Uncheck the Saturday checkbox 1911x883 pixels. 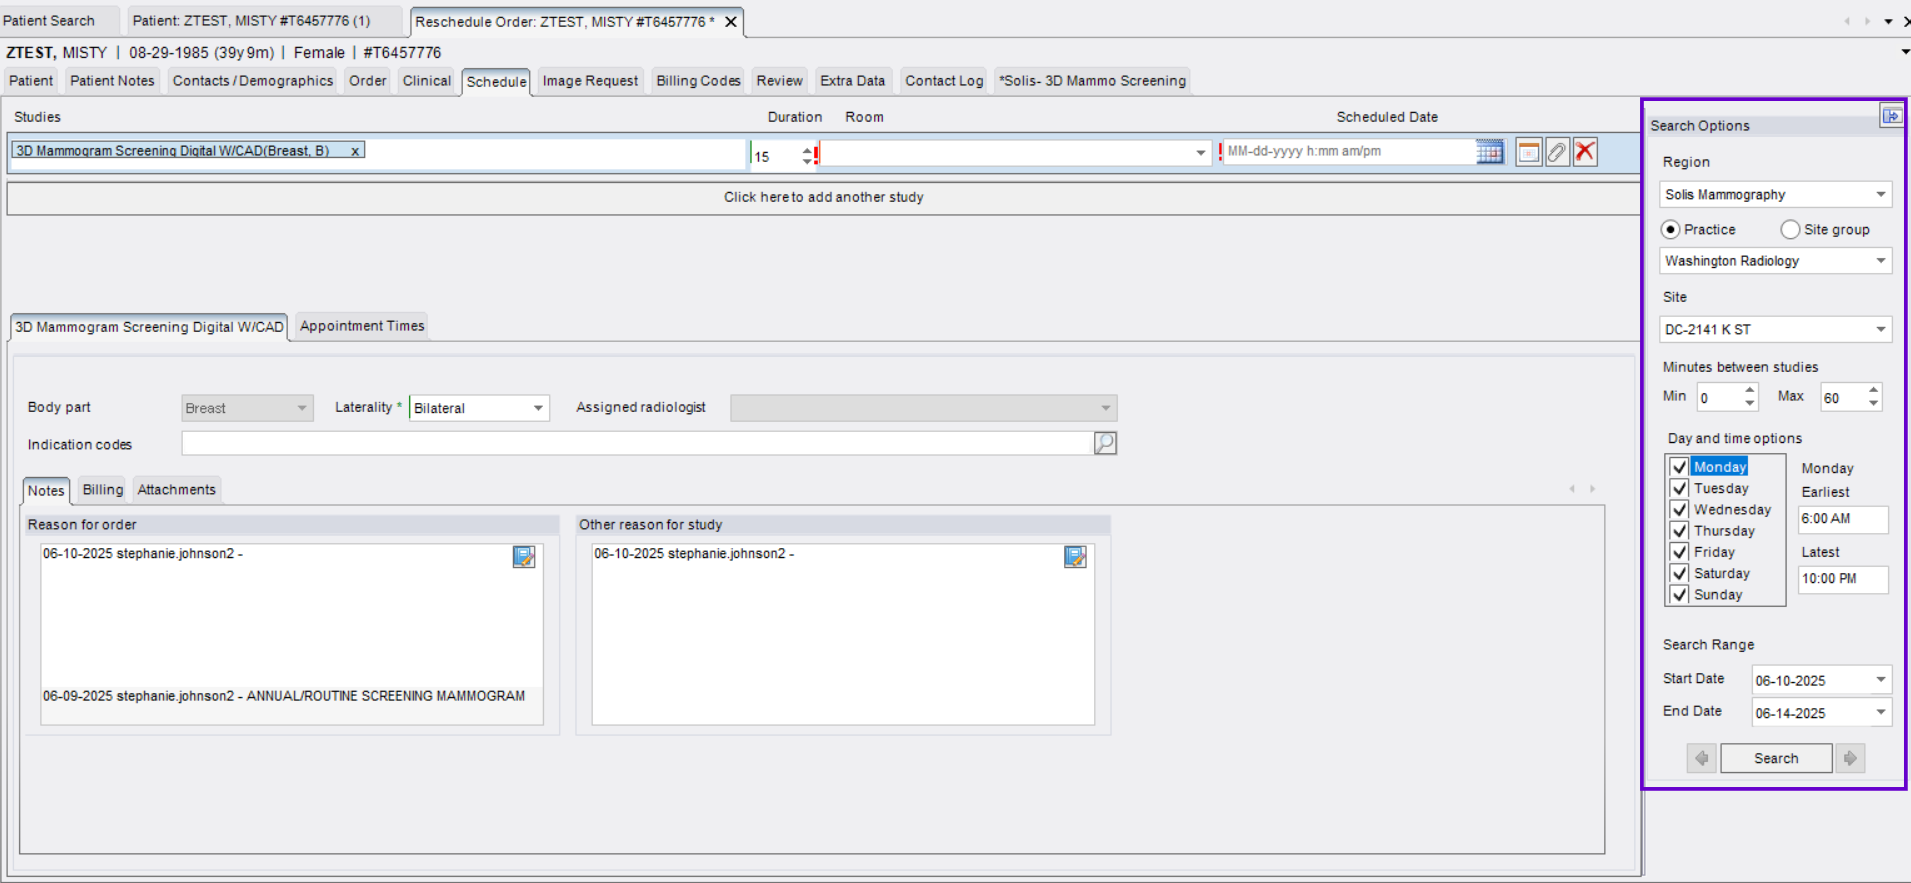click(1679, 573)
